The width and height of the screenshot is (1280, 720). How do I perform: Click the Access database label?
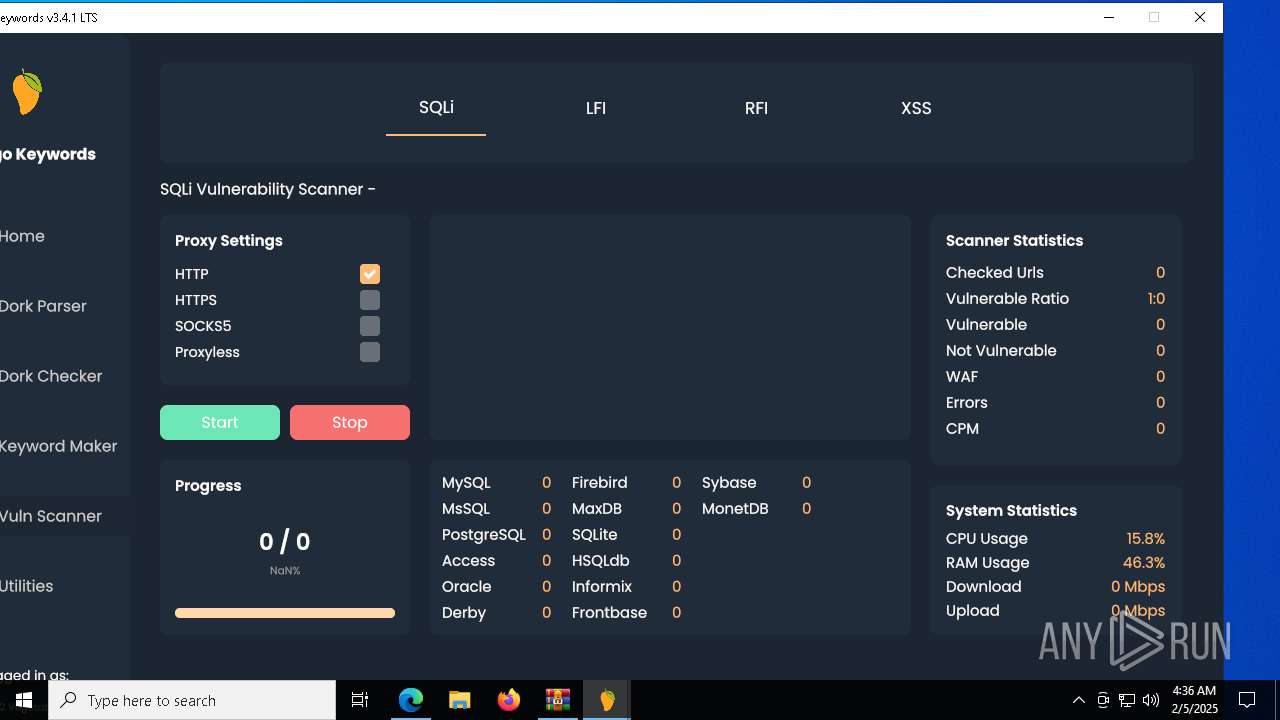point(469,561)
